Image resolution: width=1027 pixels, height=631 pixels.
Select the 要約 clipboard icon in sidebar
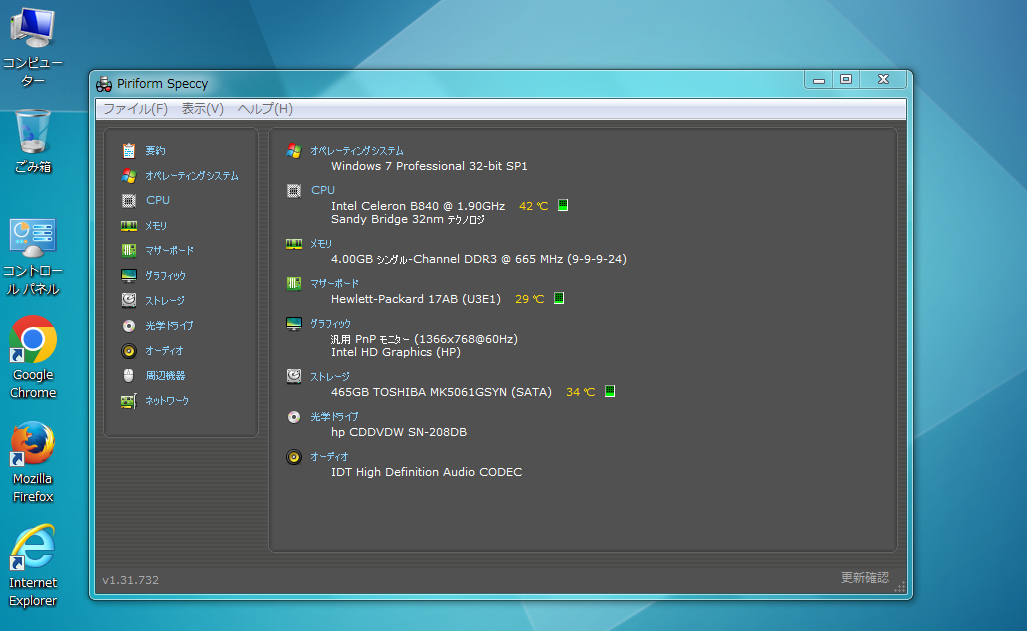[129, 151]
